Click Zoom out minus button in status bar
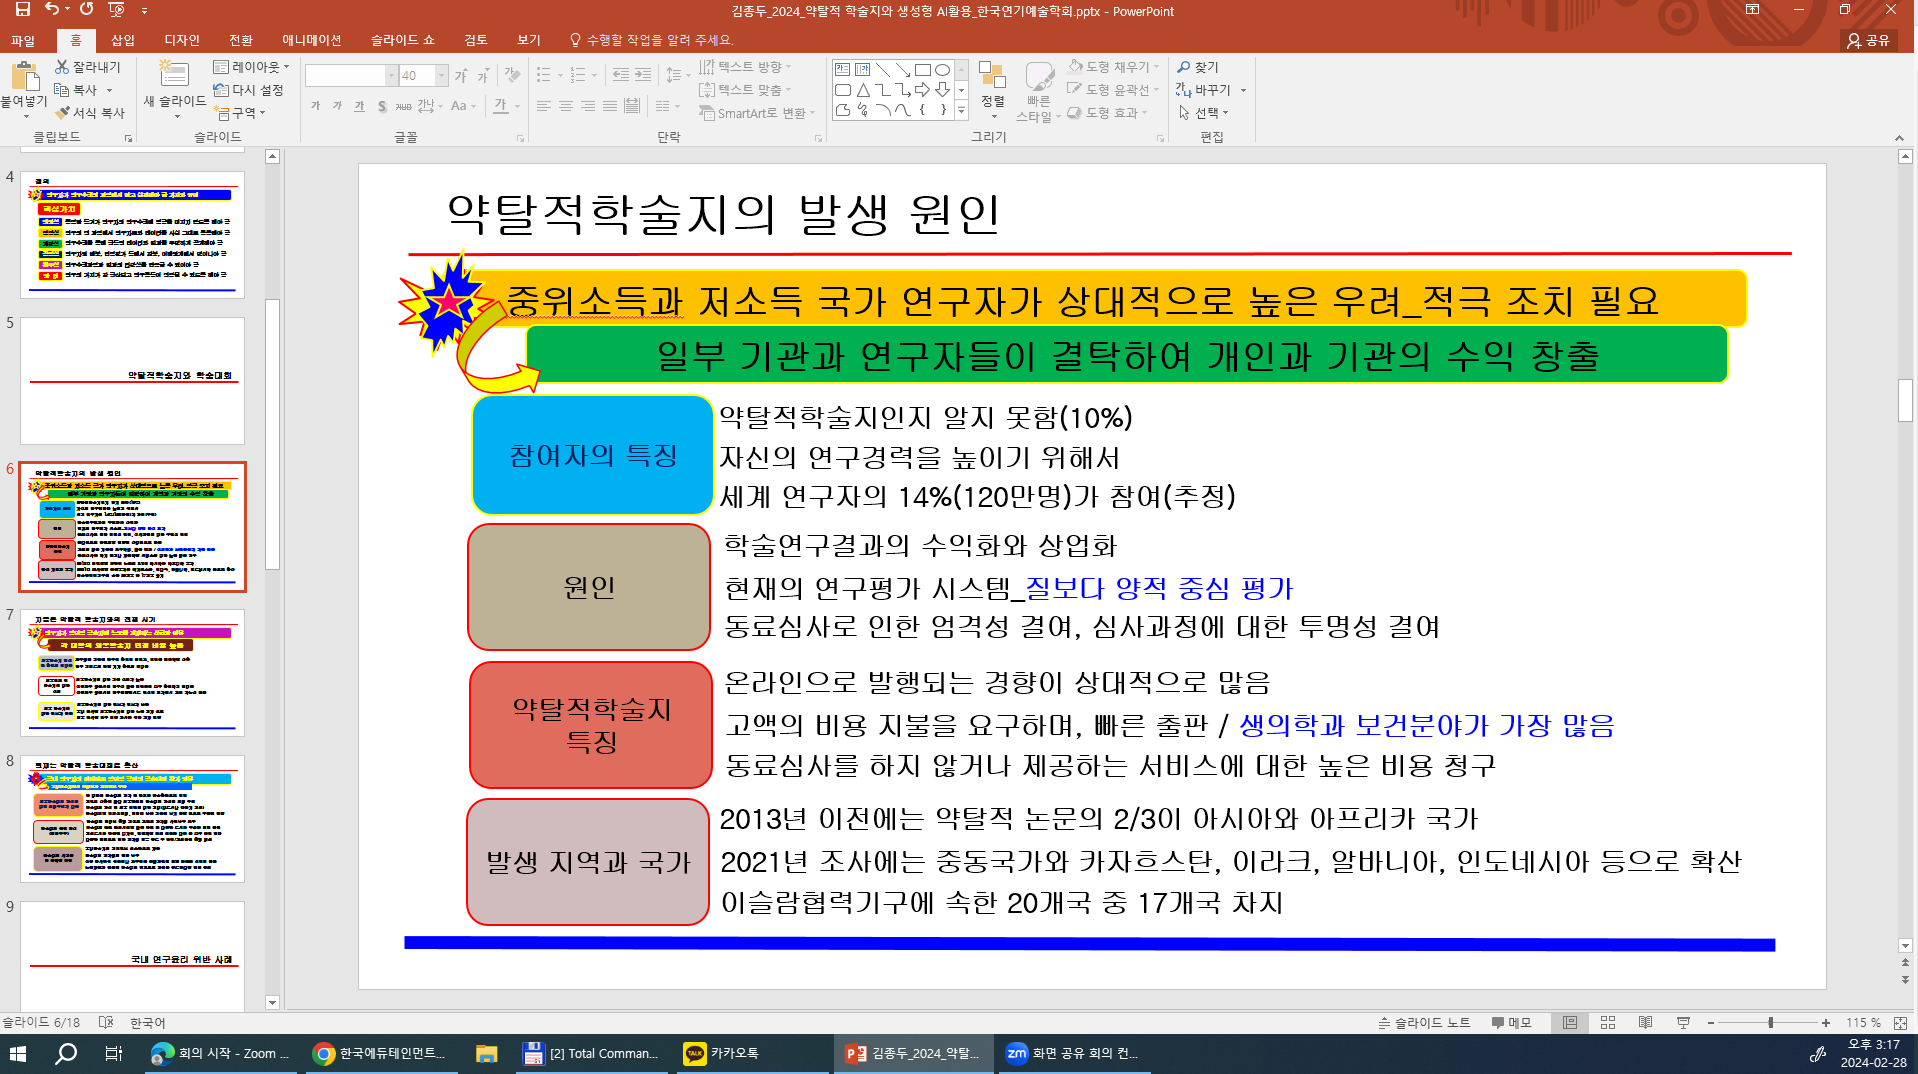Viewport: 1918px width, 1074px height. coord(1711,1023)
